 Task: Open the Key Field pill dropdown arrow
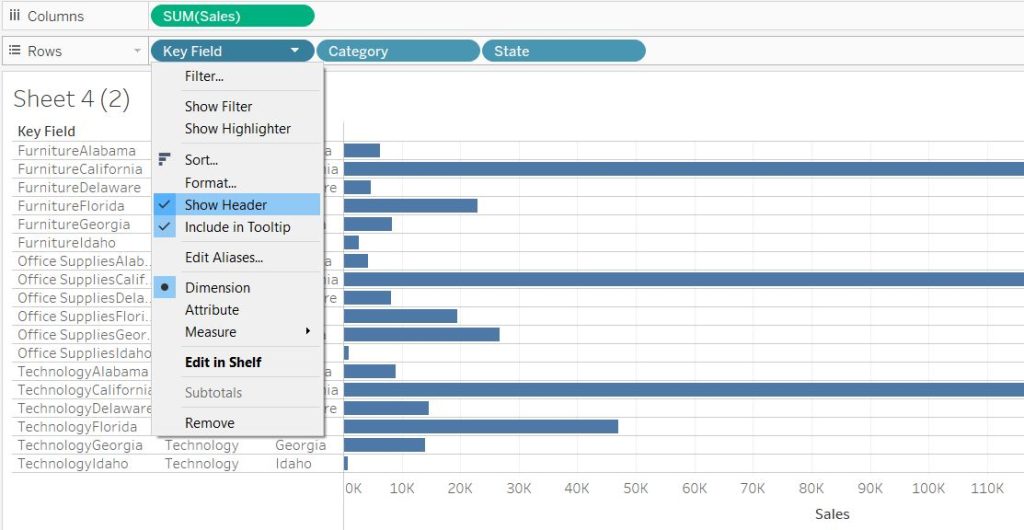pyautogui.click(x=295, y=51)
